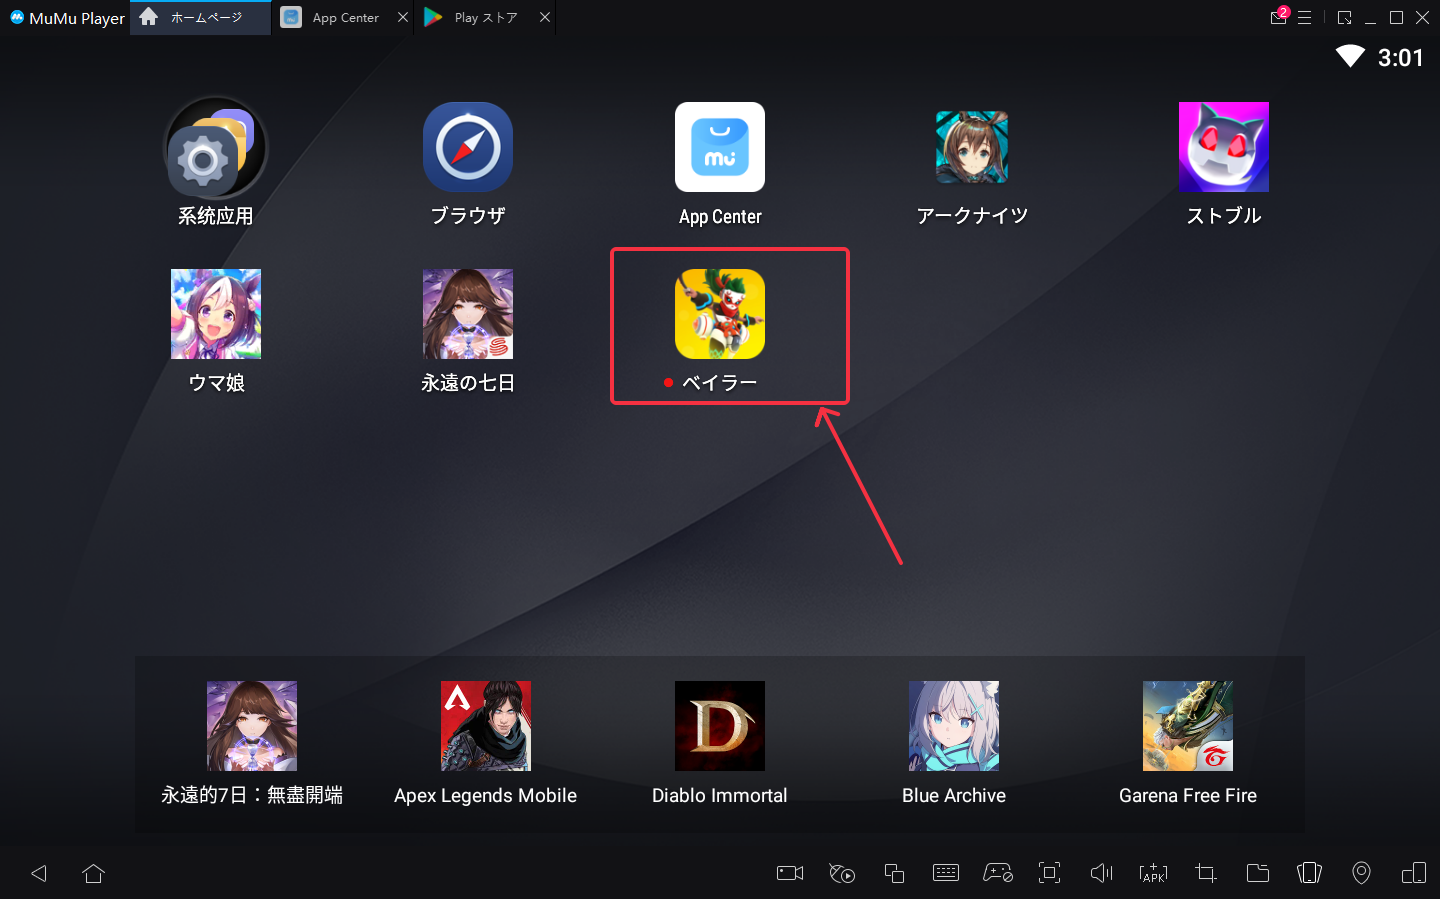
Task: Click the Android home navigation button
Action: pos(94,873)
